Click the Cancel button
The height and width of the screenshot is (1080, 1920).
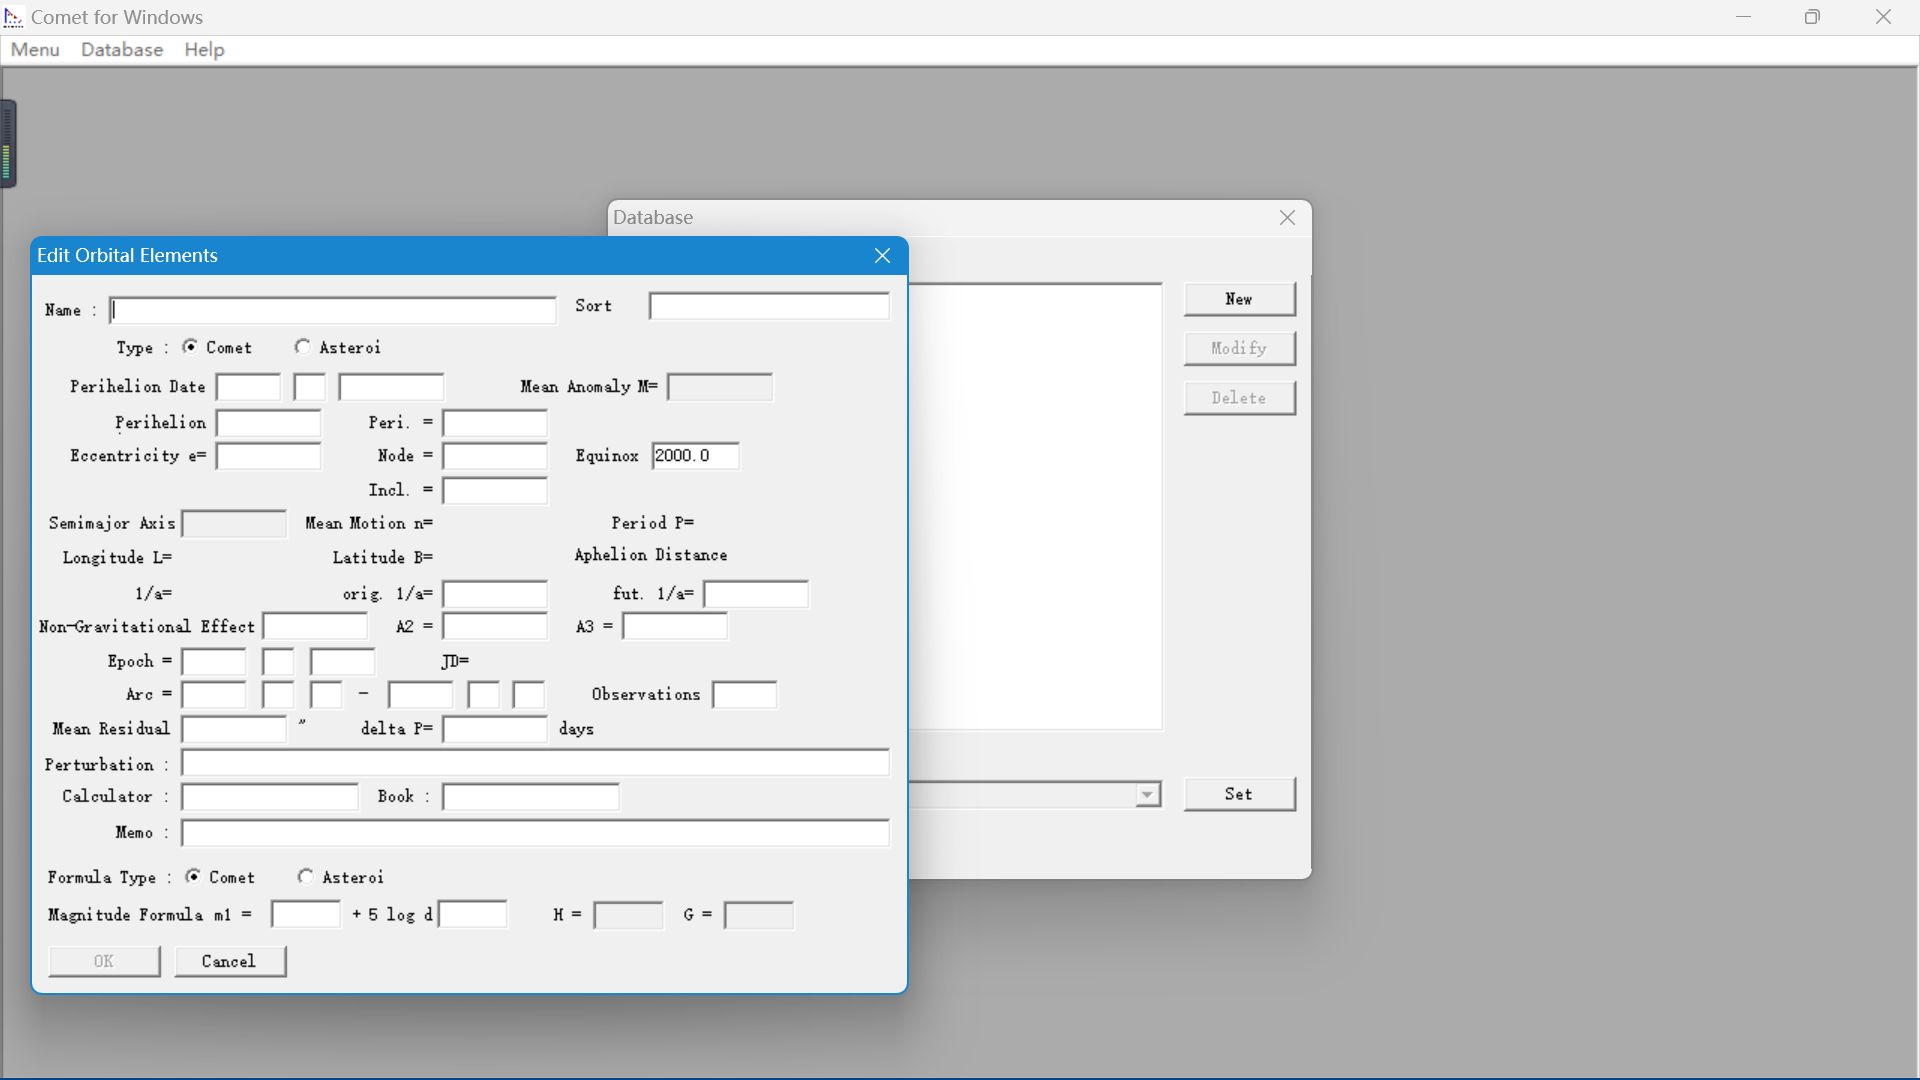click(230, 961)
